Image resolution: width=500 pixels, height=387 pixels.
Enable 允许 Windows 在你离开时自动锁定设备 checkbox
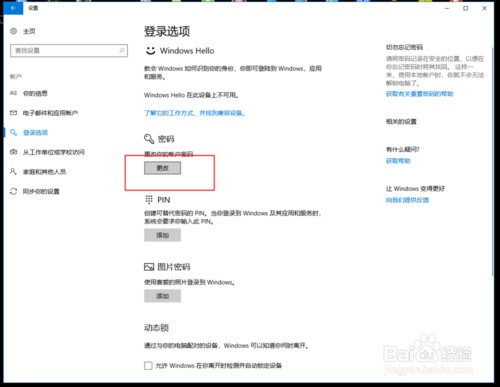point(148,365)
